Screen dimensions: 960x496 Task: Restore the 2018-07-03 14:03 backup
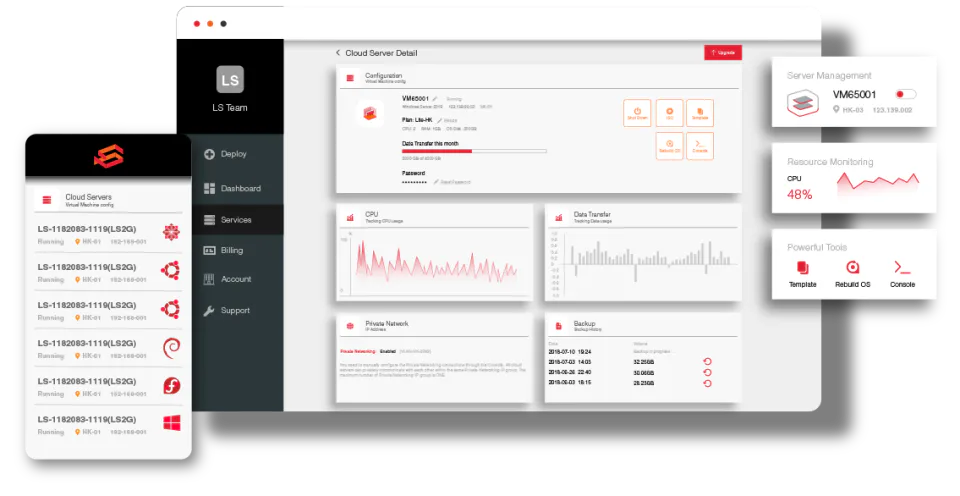tap(707, 362)
